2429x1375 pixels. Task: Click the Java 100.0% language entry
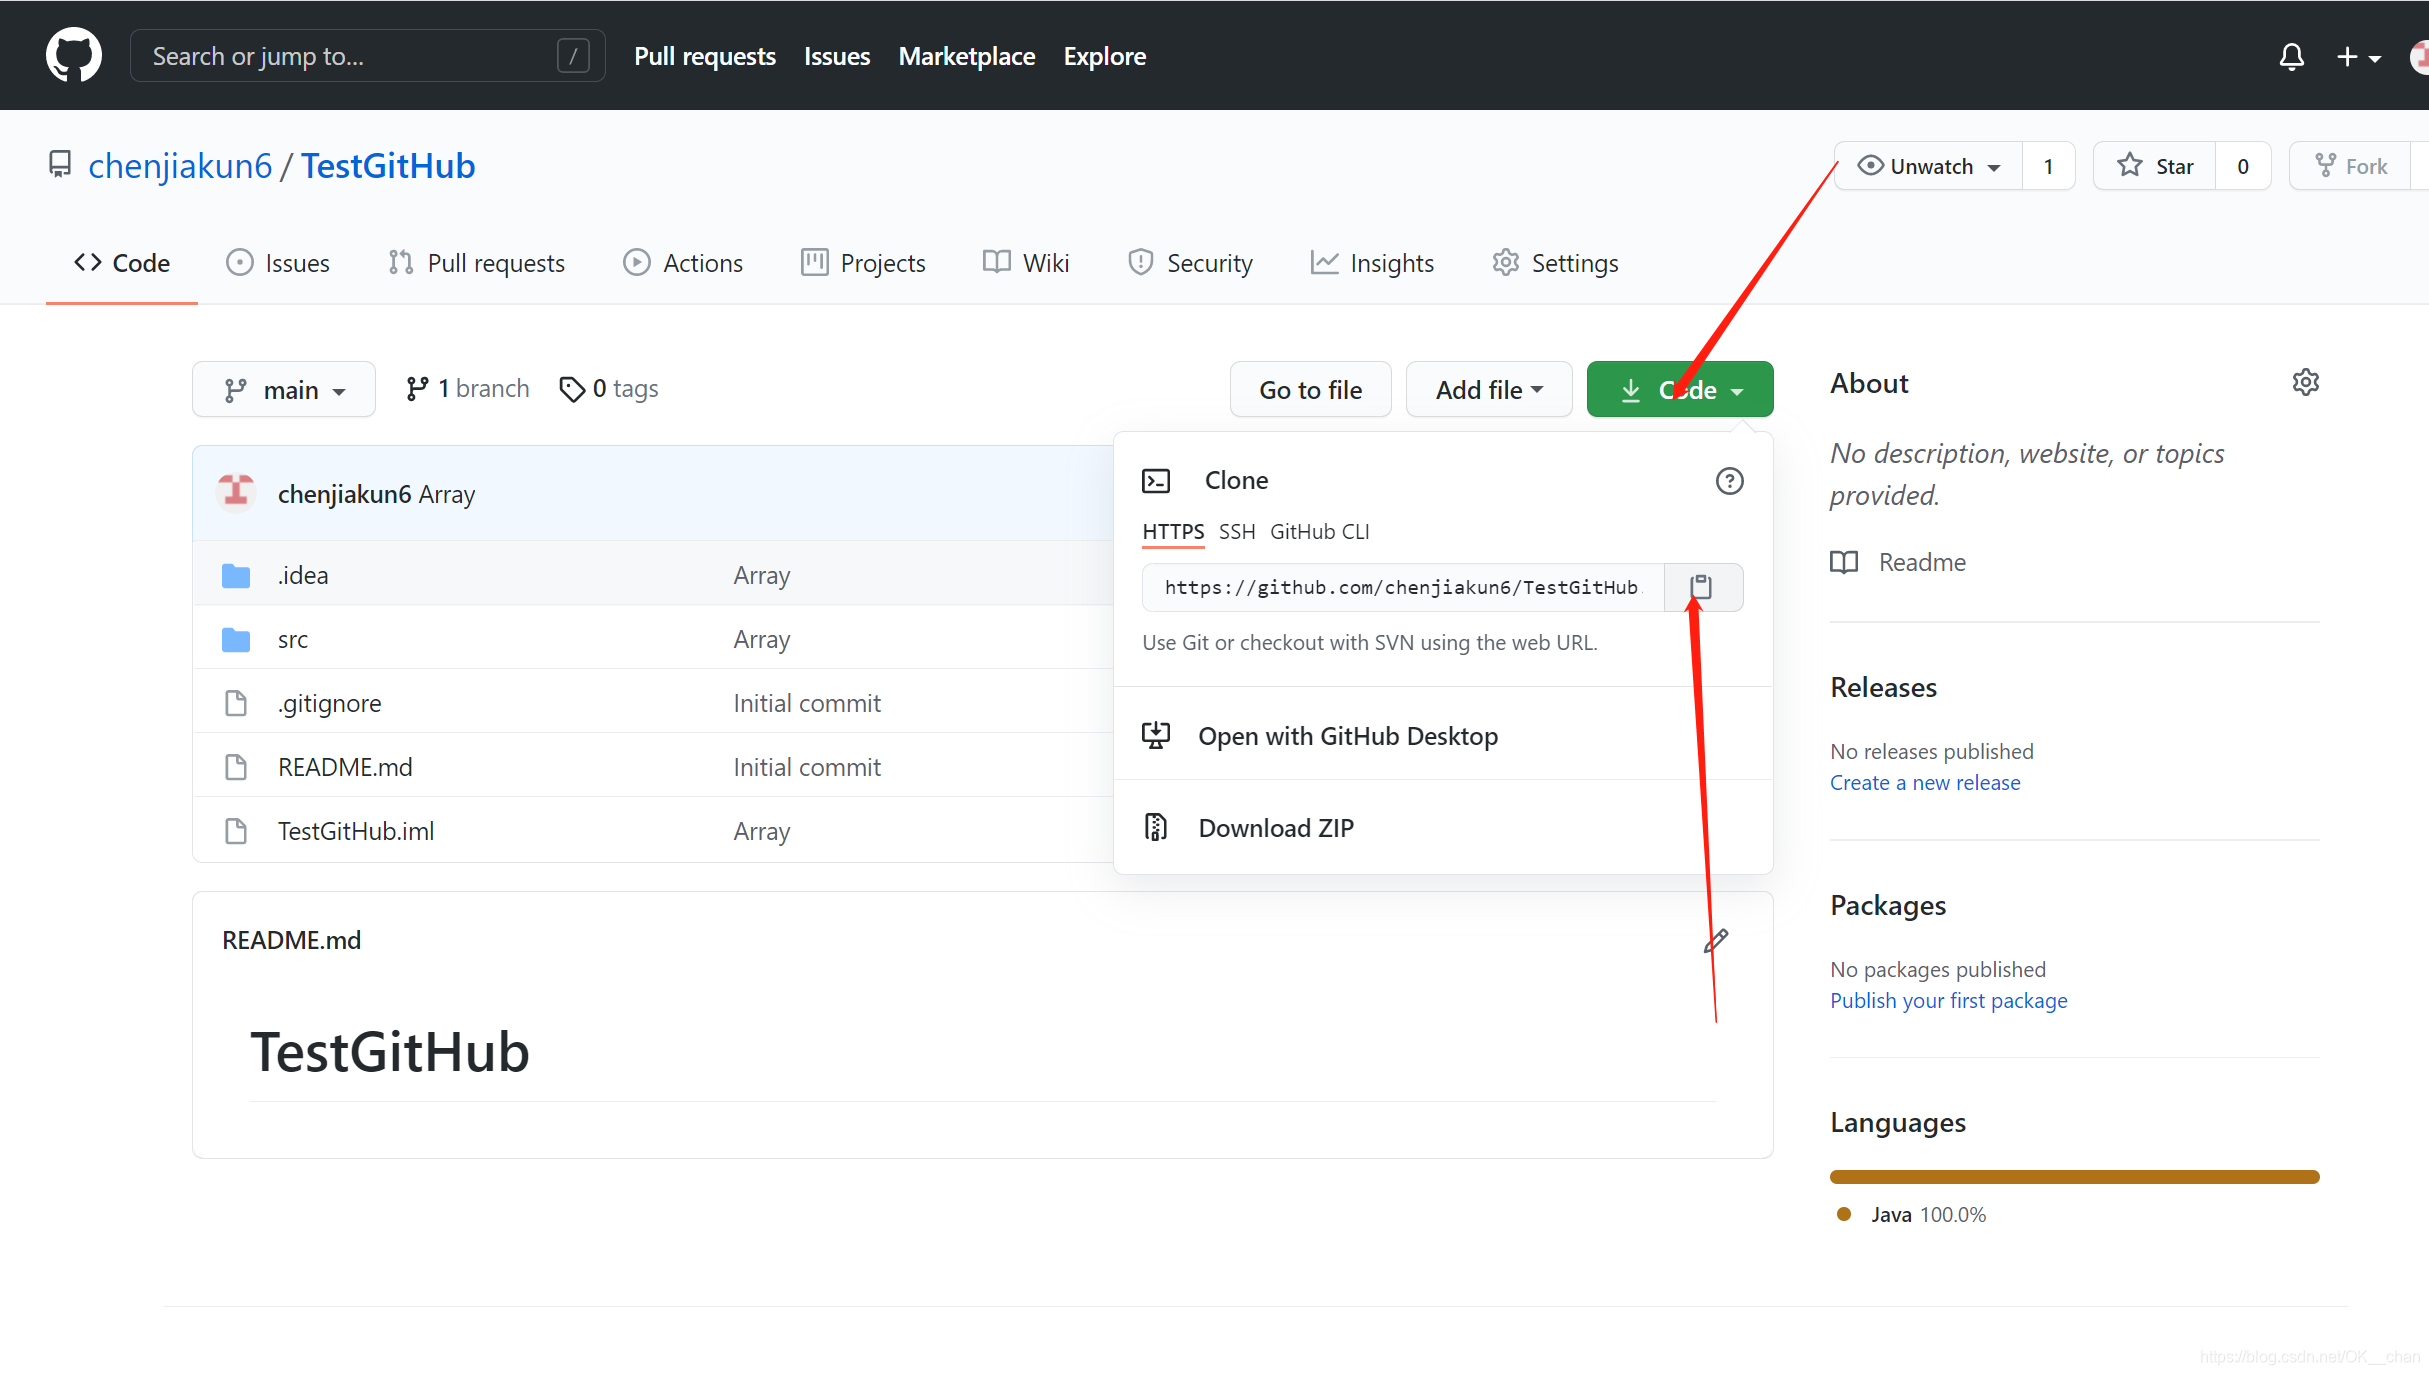[x=1912, y=1215]
